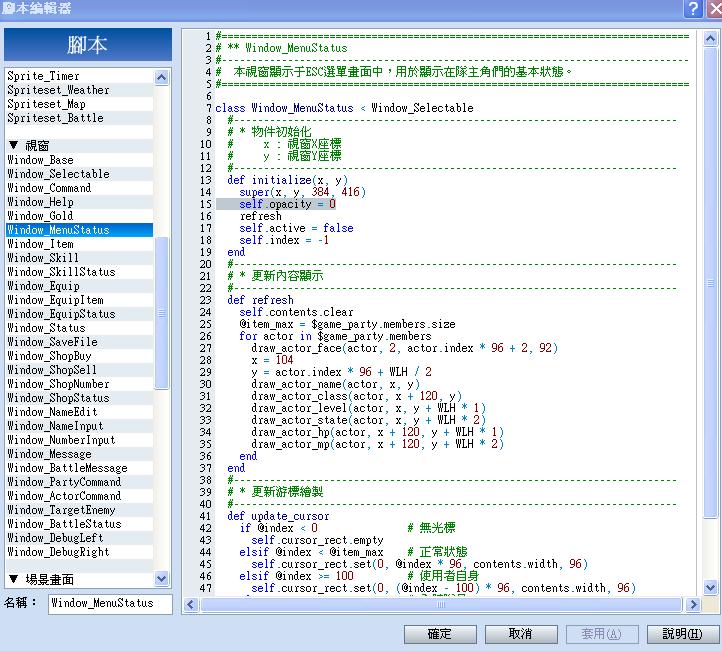
Task: Click code editor scroll down arrow
Action: pyautogui.click(x=710, y=587)
